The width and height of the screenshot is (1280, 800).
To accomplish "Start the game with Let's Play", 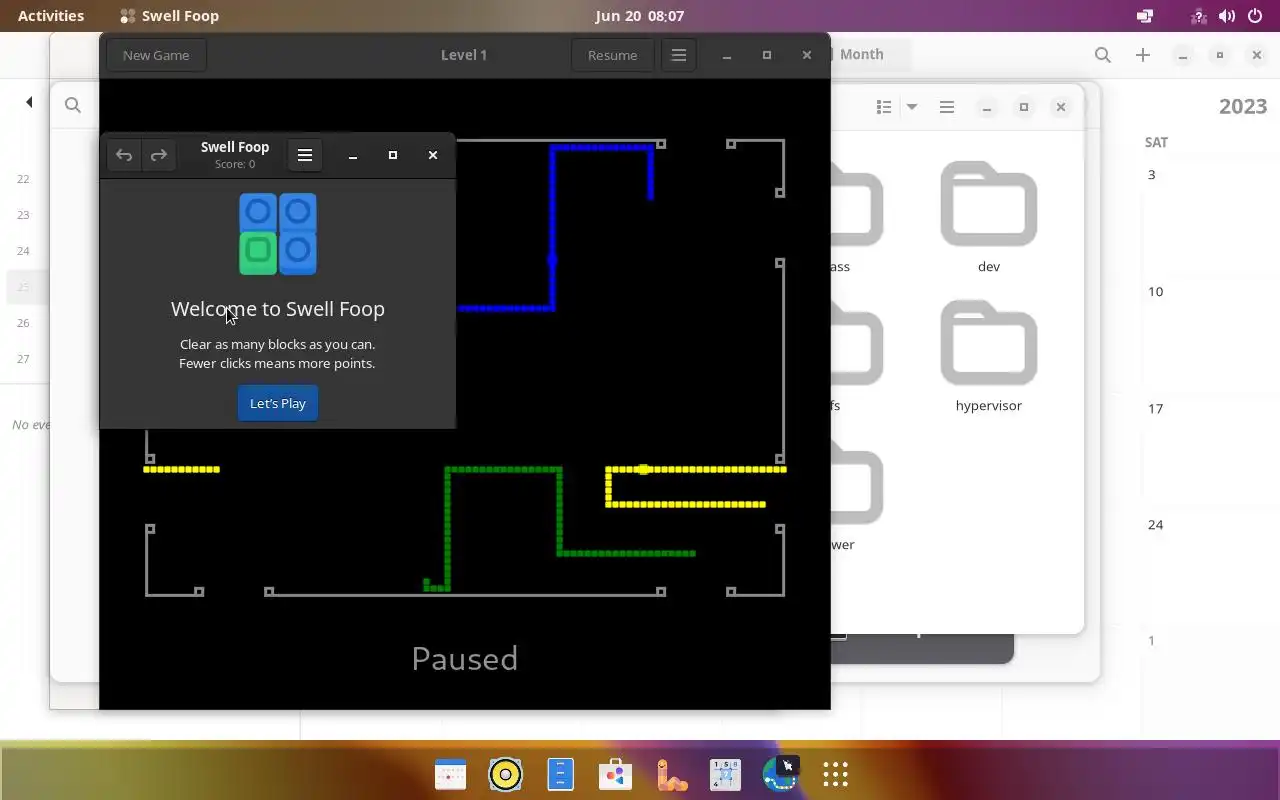I will click(x=278, y=403).
